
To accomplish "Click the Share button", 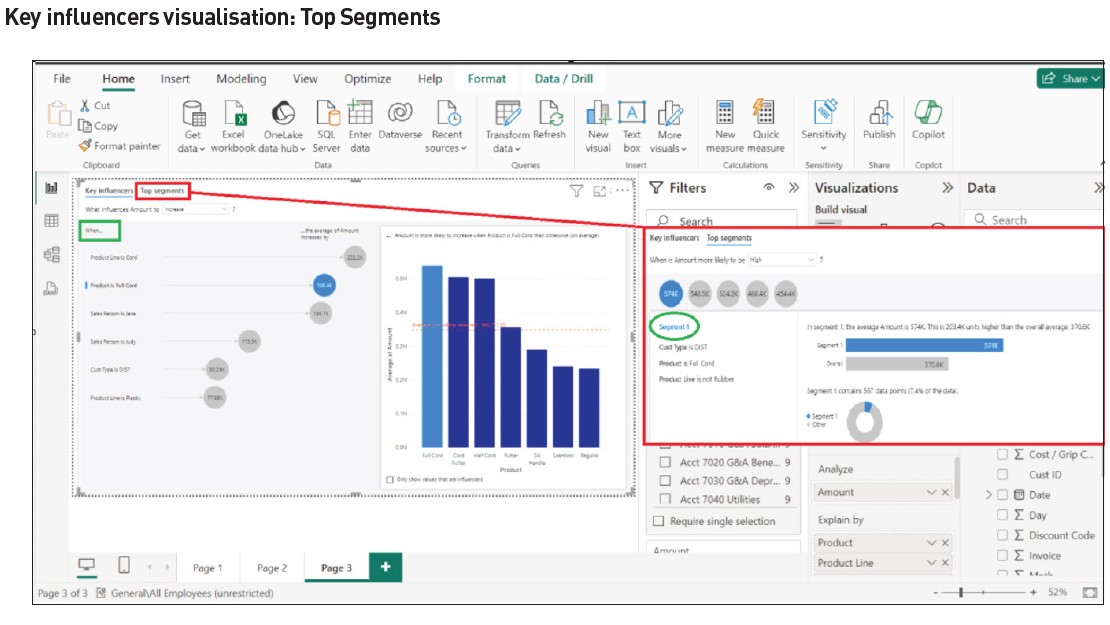I will point(1069,79).
